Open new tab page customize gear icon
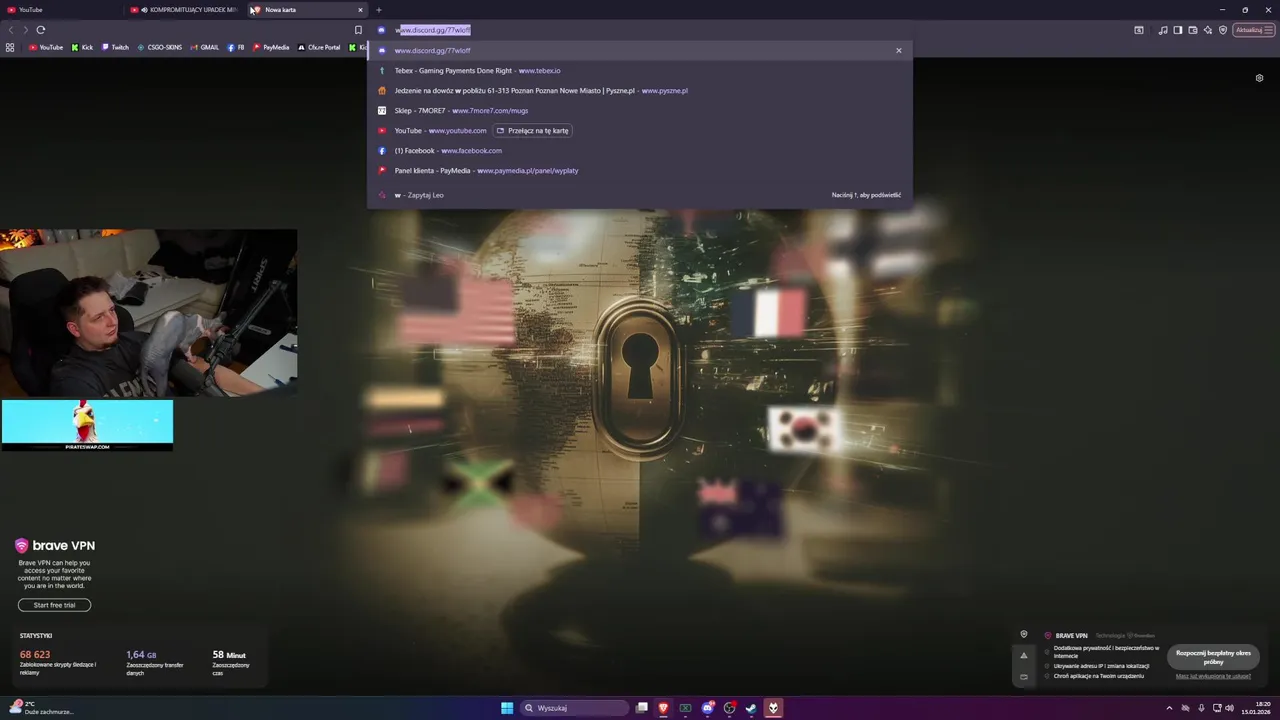The width and height of the screenshot is (1280, 720). click(1259, 77)
